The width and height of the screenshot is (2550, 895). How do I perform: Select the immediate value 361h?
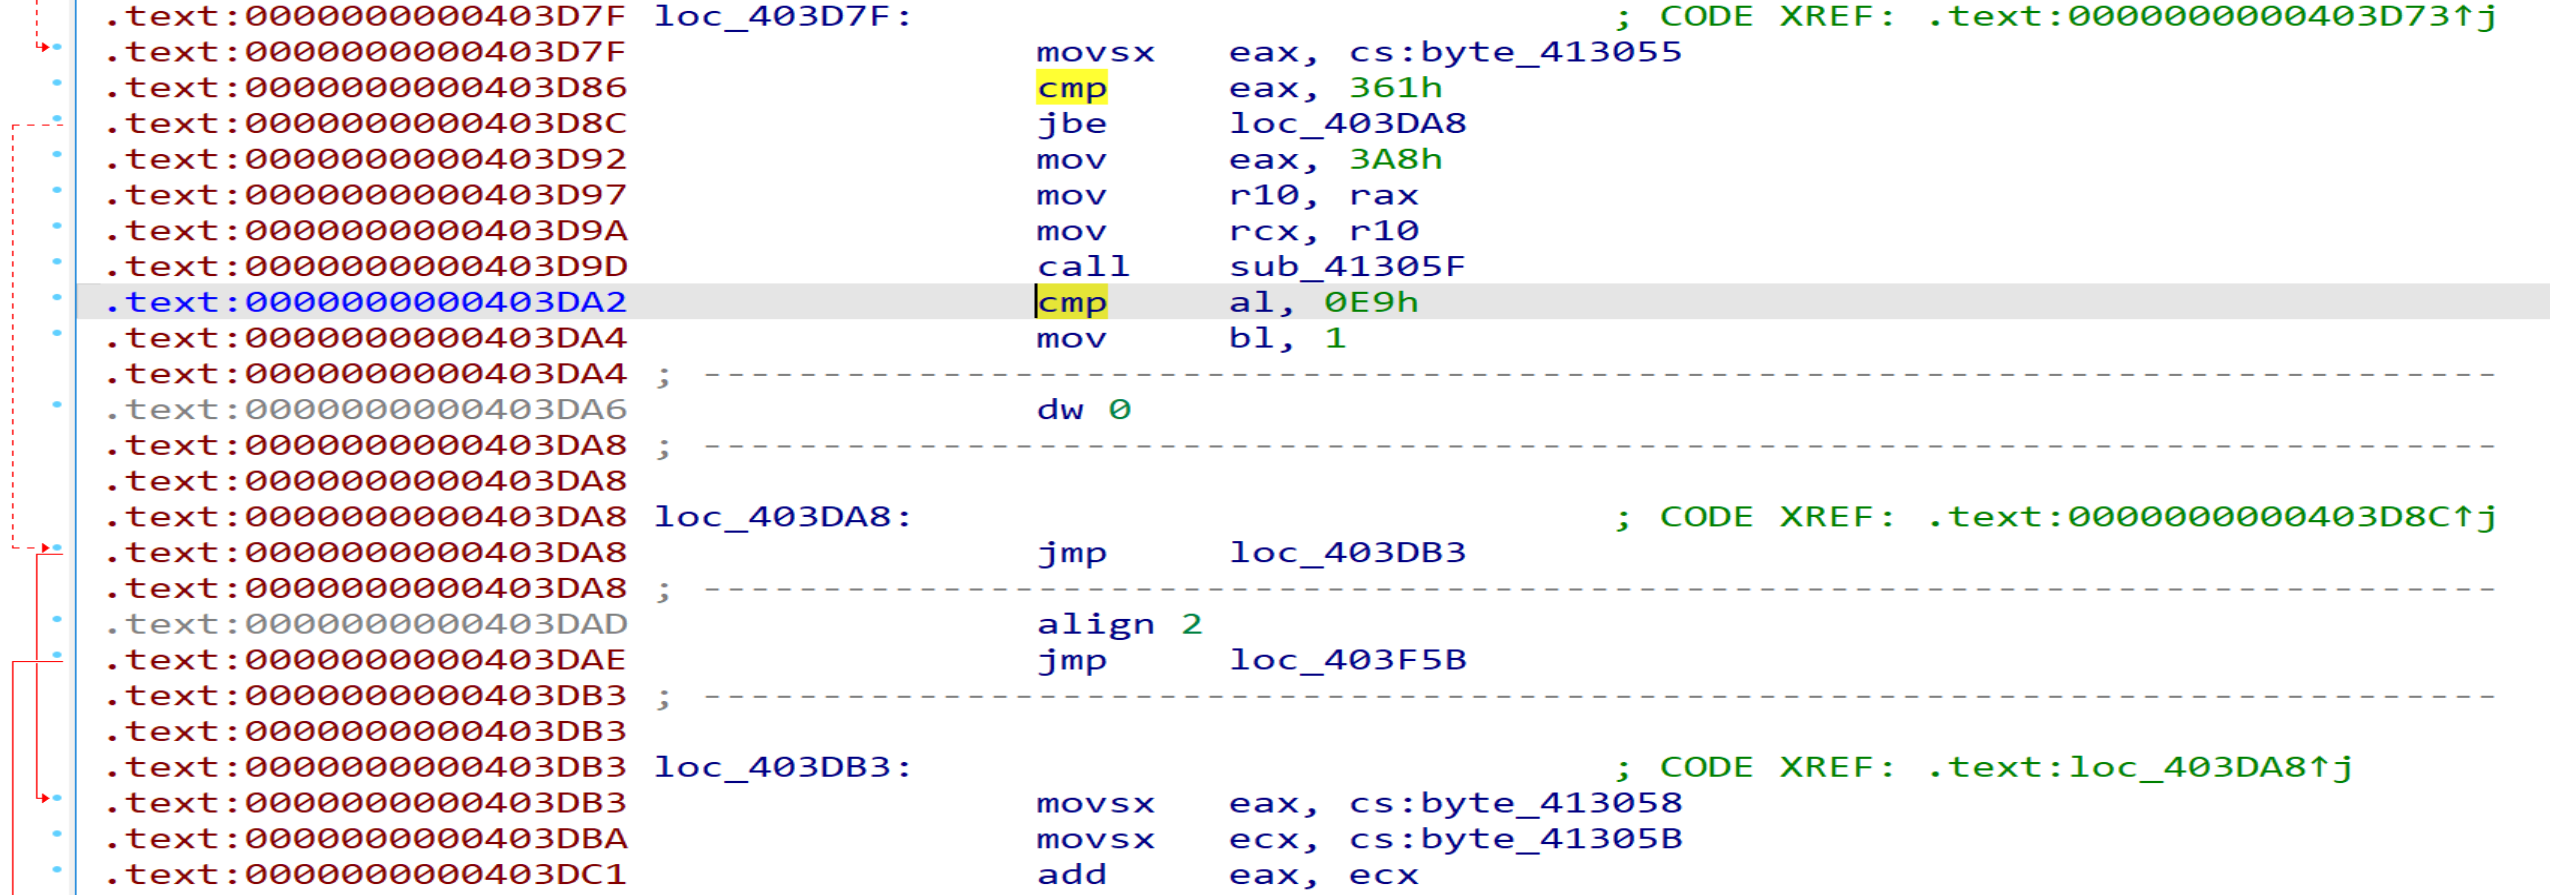tap(1395, 88)
